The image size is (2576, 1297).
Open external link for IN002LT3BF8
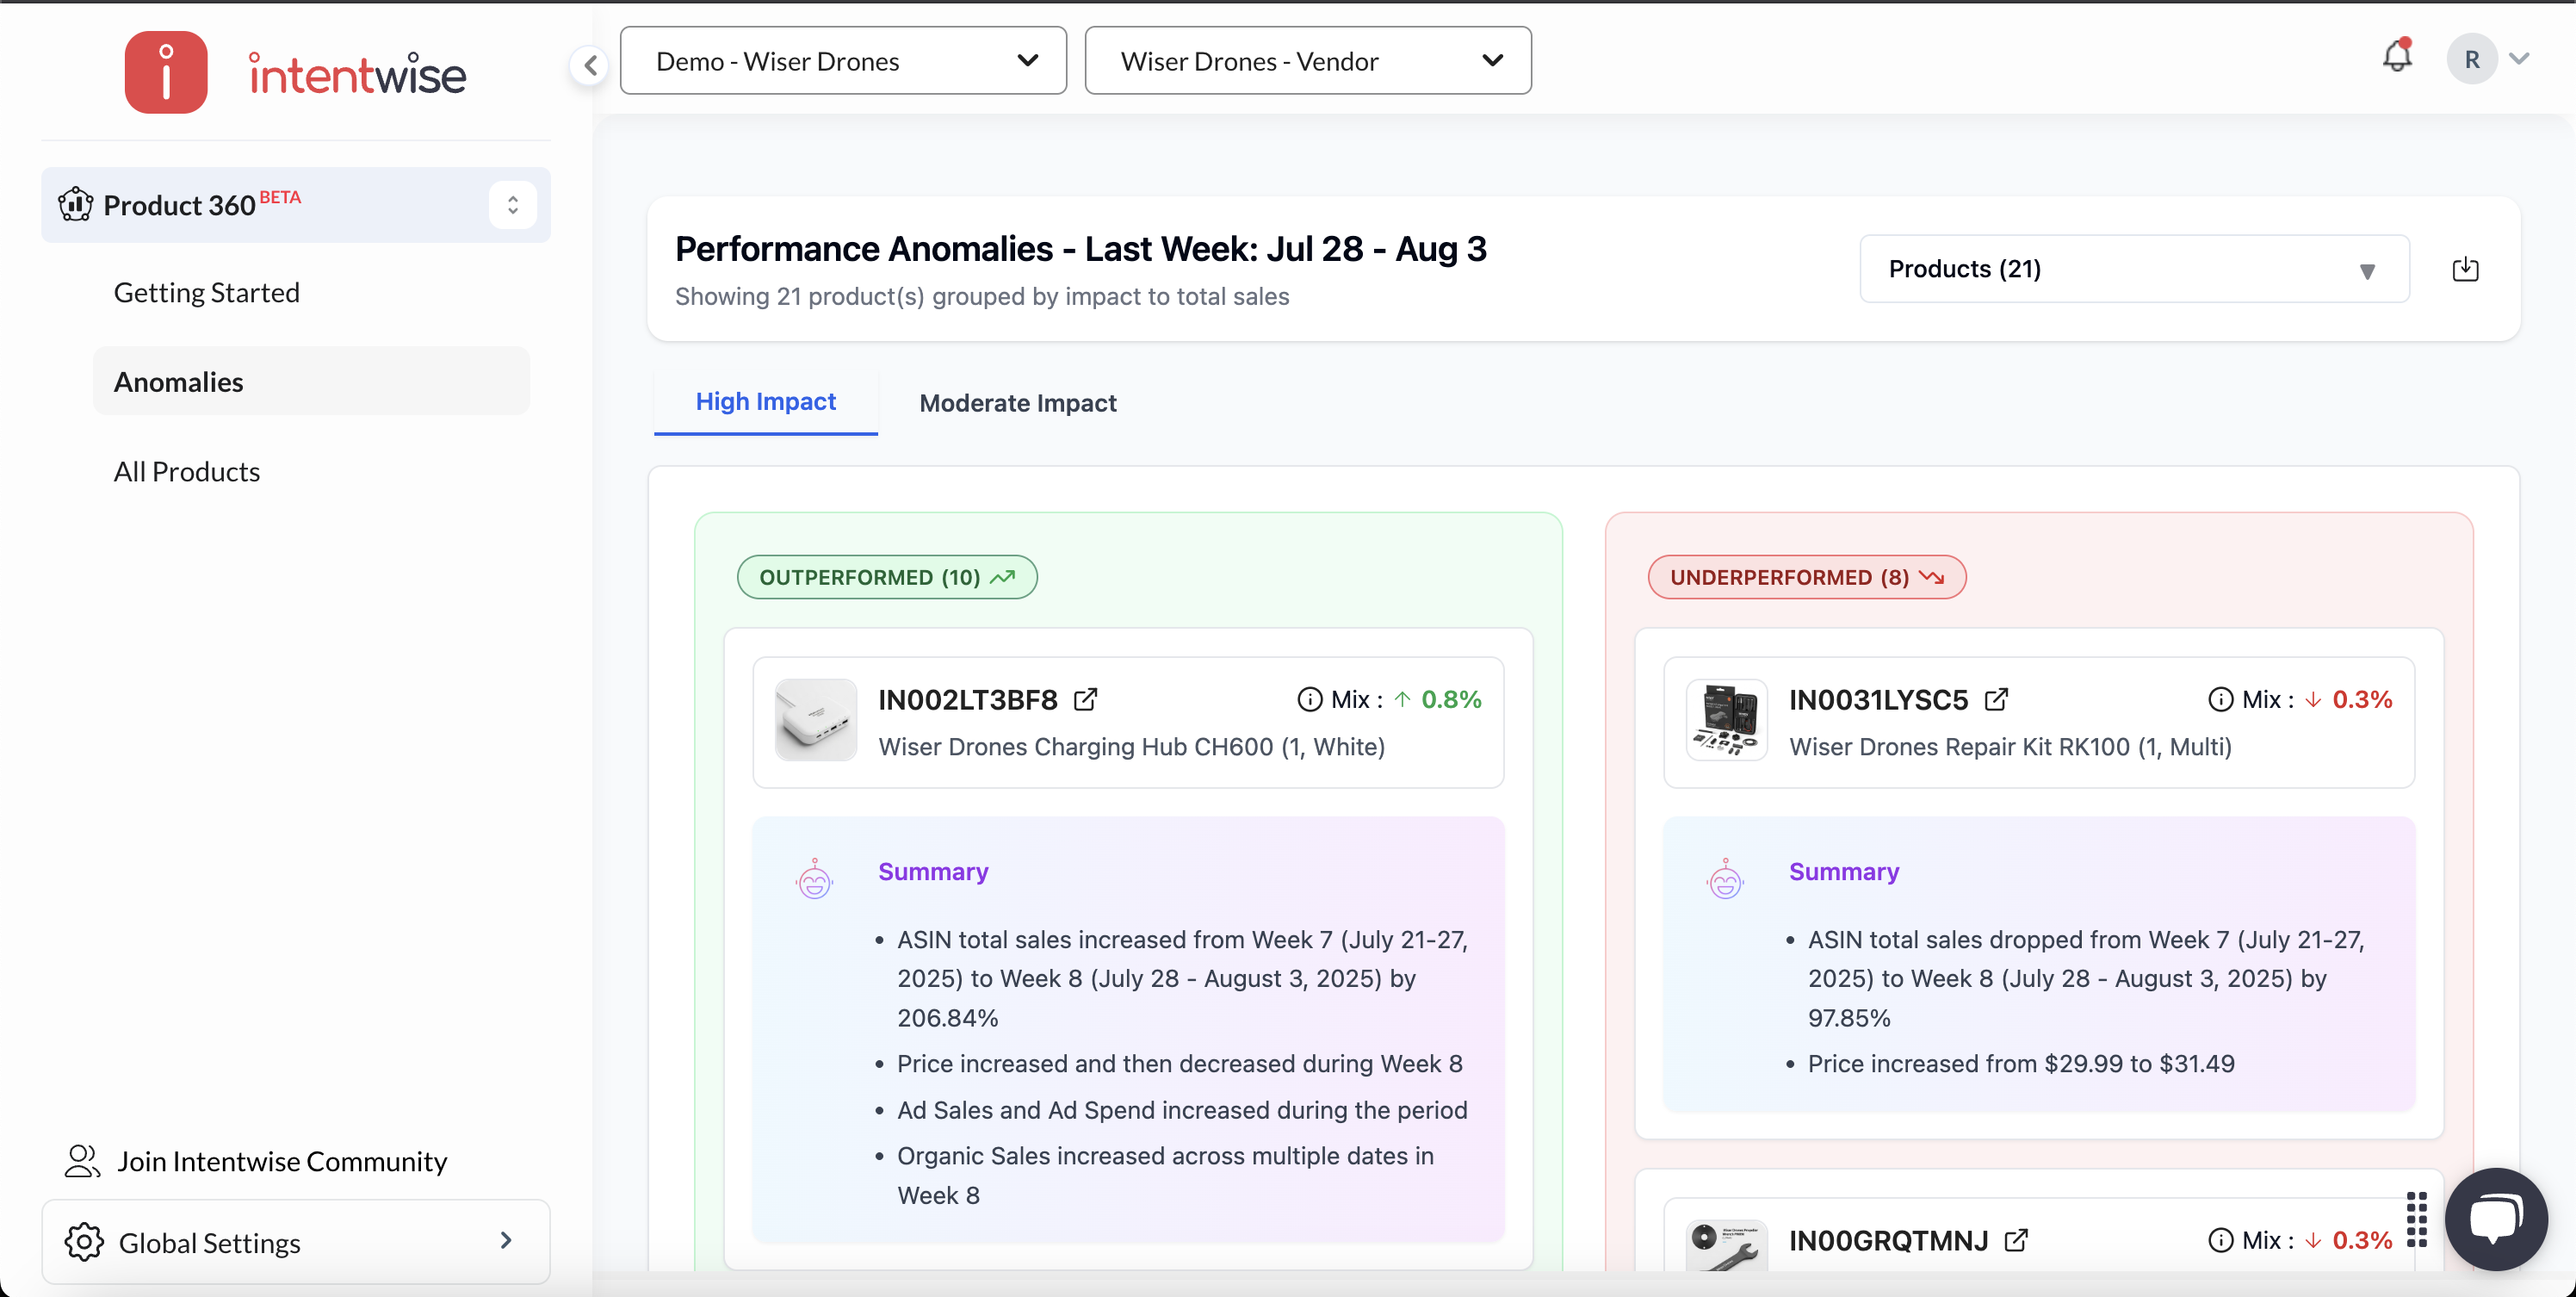coord(1085,699)
